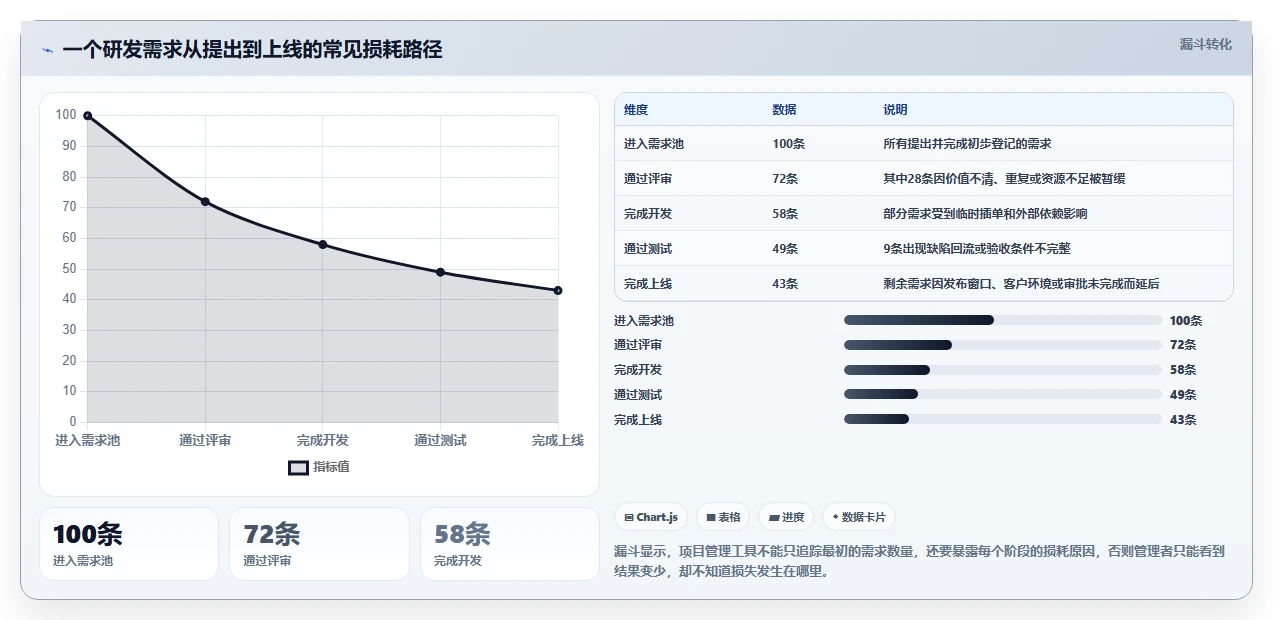Click the 43条 progress bar
This screenshot has height=620, width=1273.
click(1003, 419)
